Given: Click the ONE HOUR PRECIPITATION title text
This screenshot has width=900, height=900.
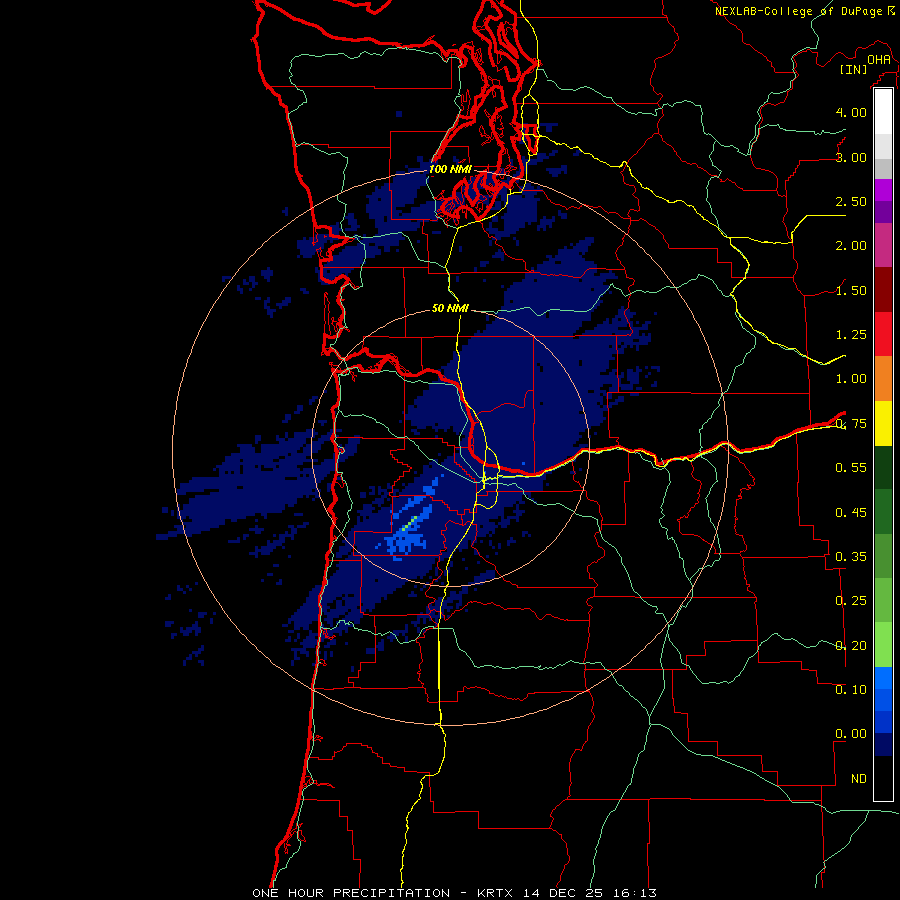Looking at the screenshot, I should pos(351,893).
